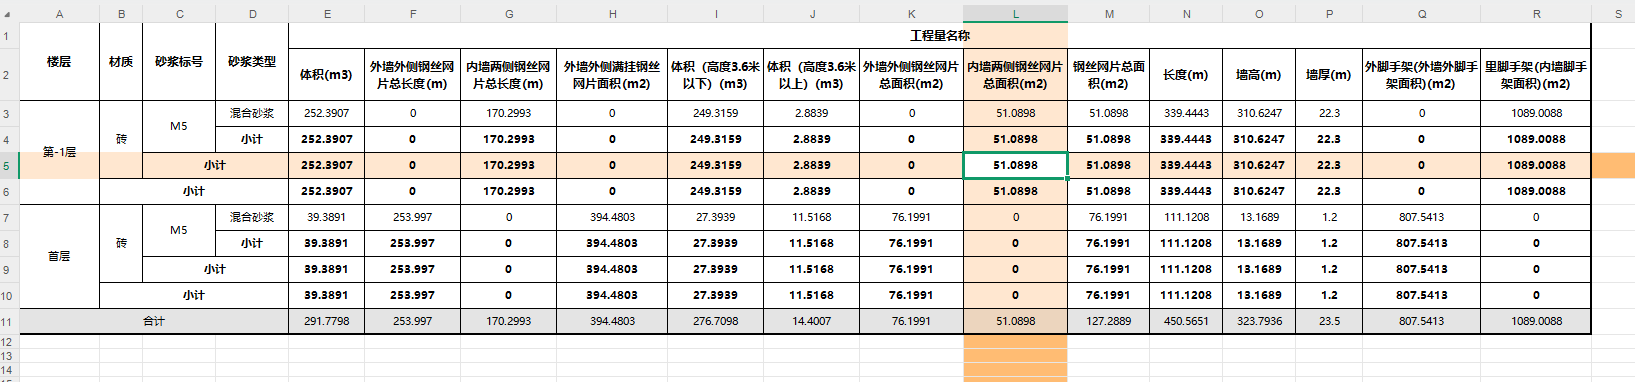The height and width of the screenshot is (382, 1635).
Task: Click 混合砂浆 cell in row 7
Action: coord(252,218)
